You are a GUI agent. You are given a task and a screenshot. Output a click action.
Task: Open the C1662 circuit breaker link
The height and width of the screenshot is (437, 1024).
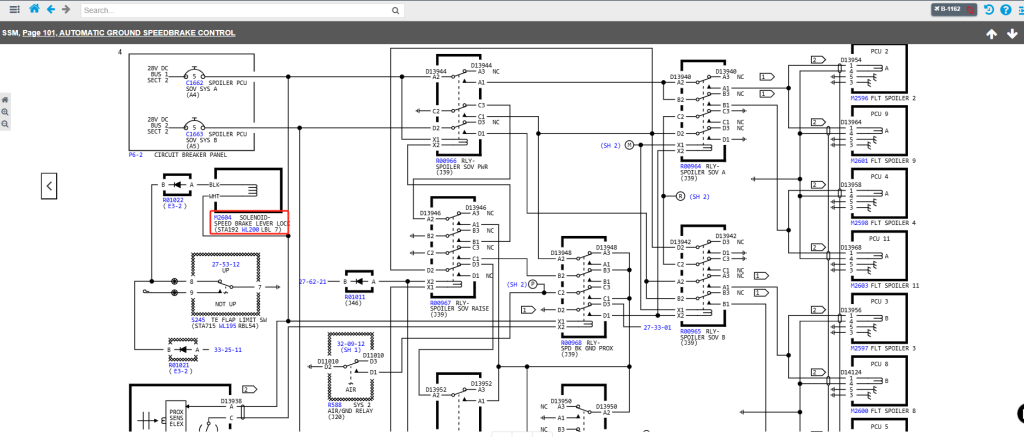click(x=195, y=84)
